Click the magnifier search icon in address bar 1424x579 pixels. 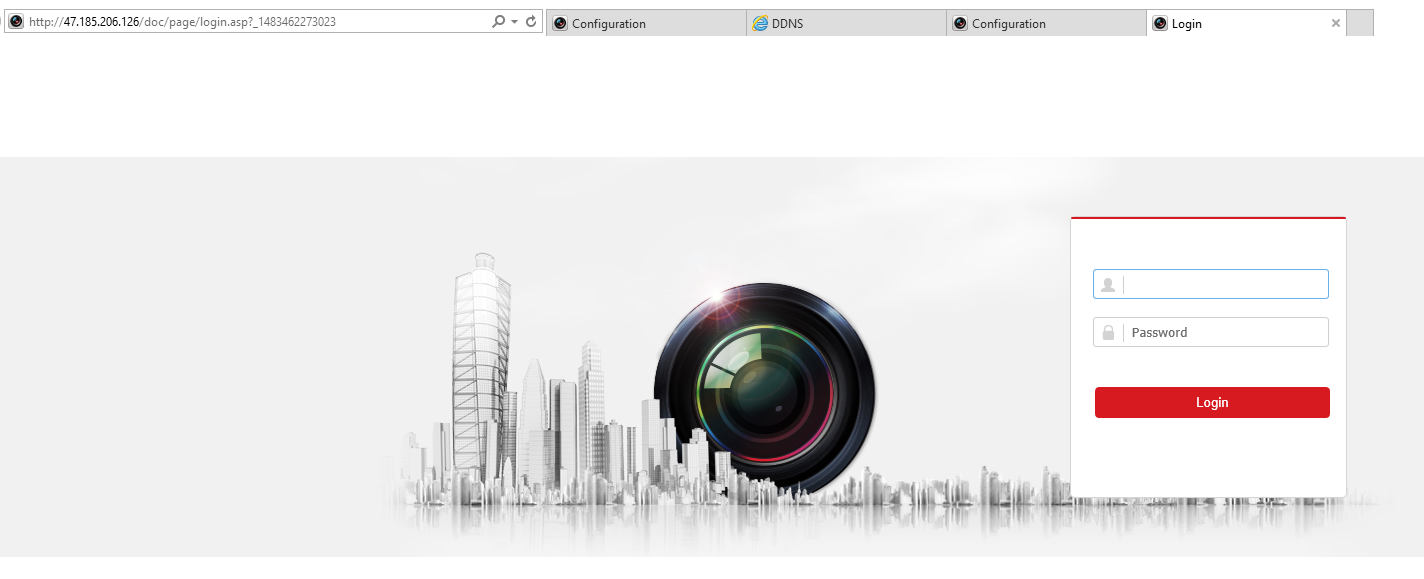(498, 22)
